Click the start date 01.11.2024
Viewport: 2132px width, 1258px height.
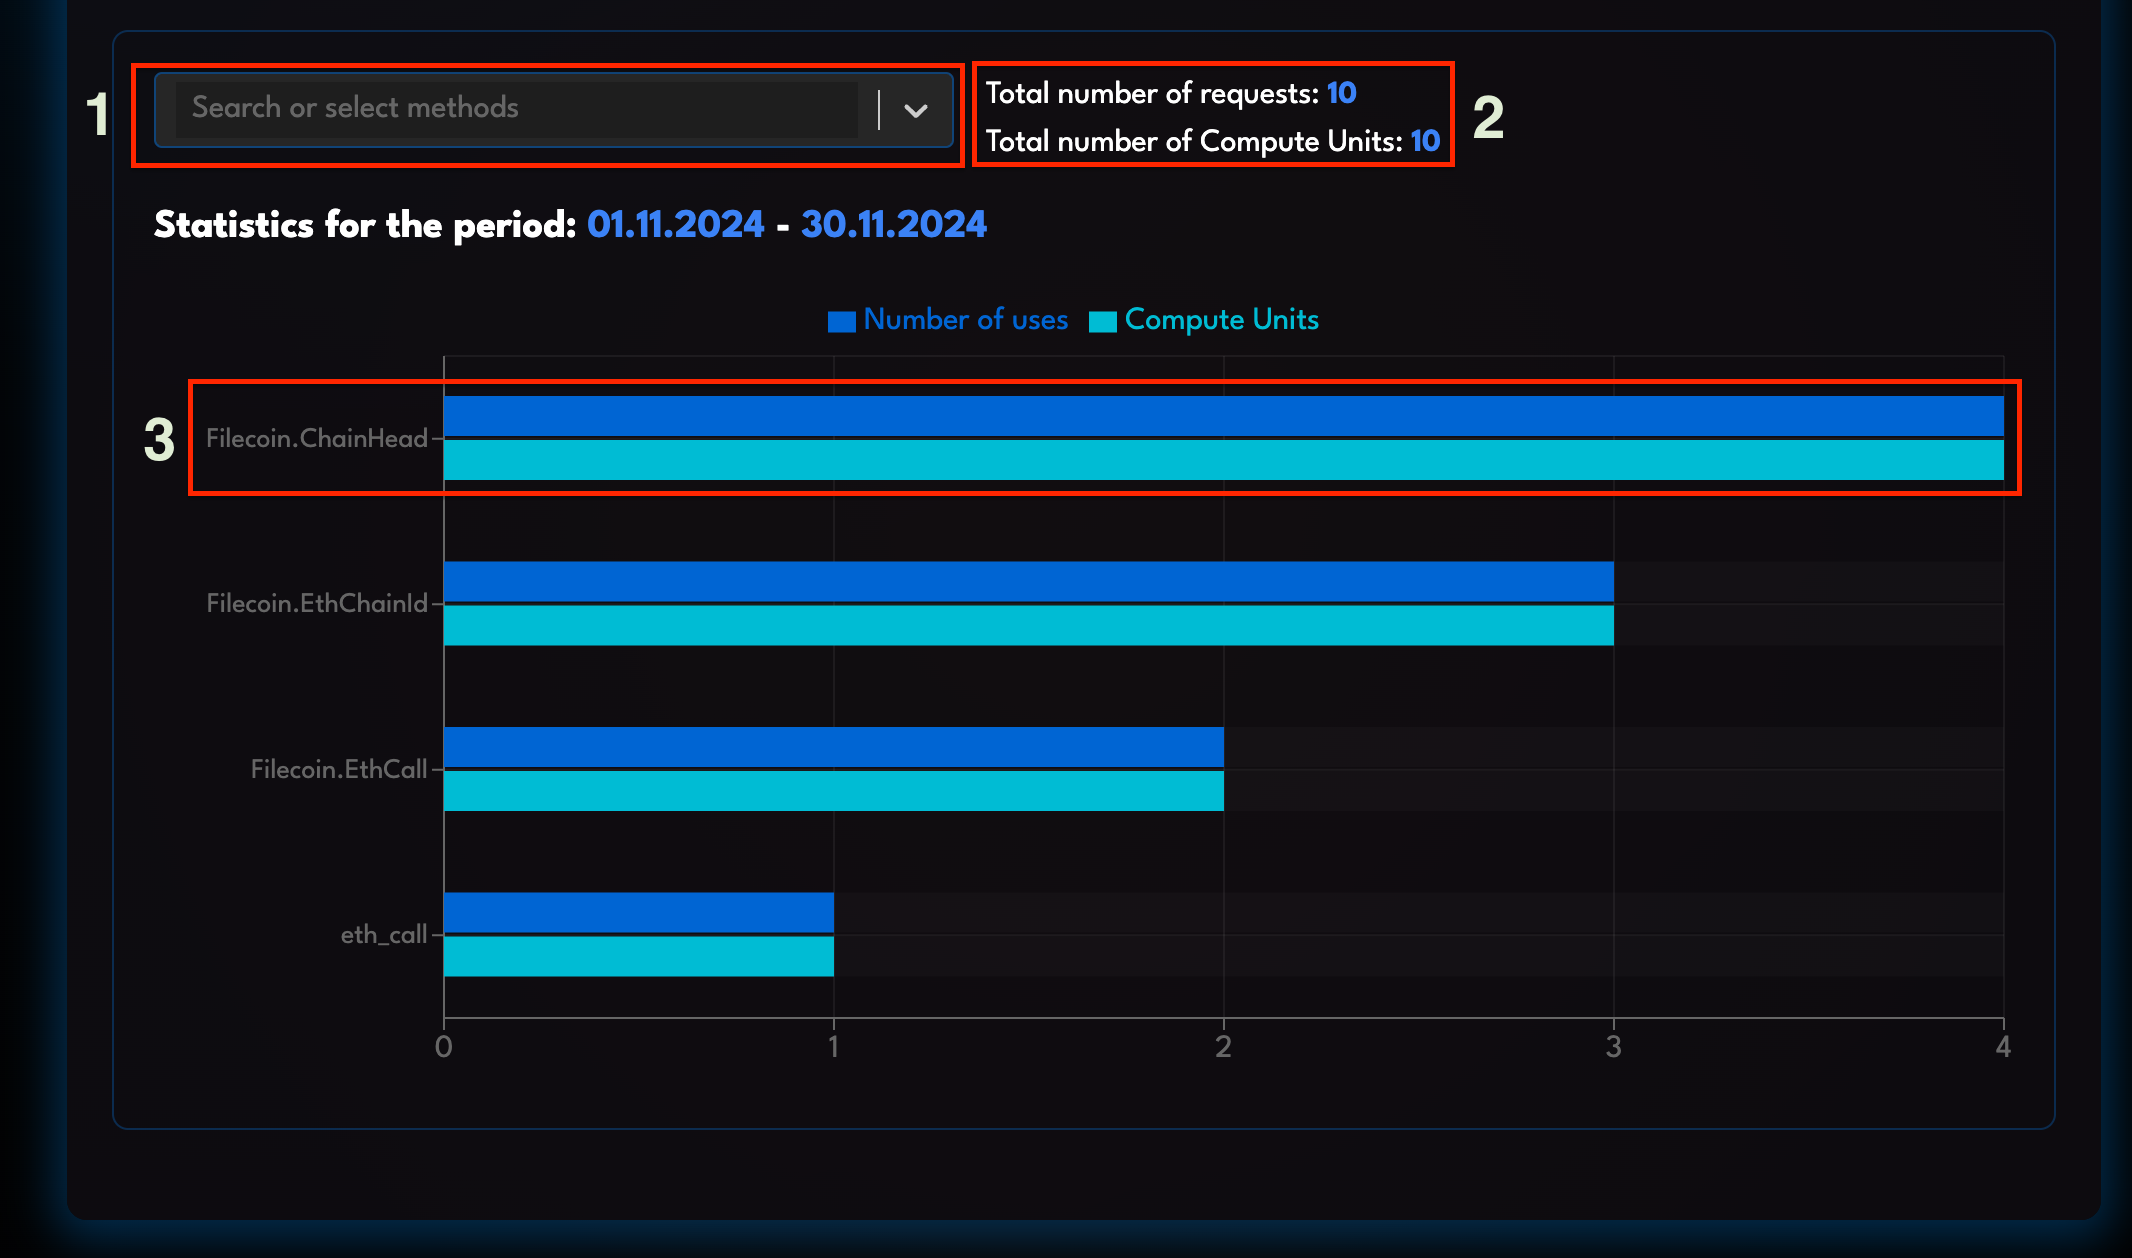click(x=675, y=224)
